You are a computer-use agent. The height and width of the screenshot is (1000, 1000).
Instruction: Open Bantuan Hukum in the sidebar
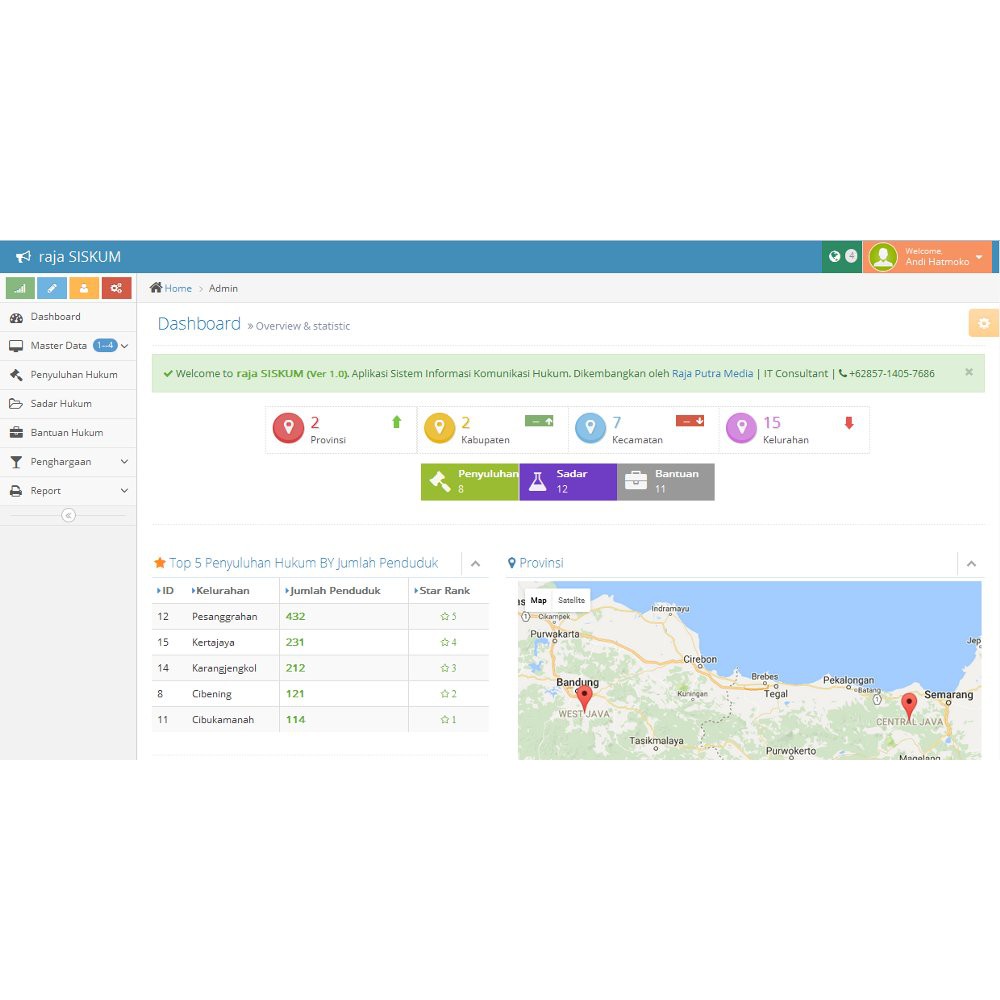click(68, 433)
